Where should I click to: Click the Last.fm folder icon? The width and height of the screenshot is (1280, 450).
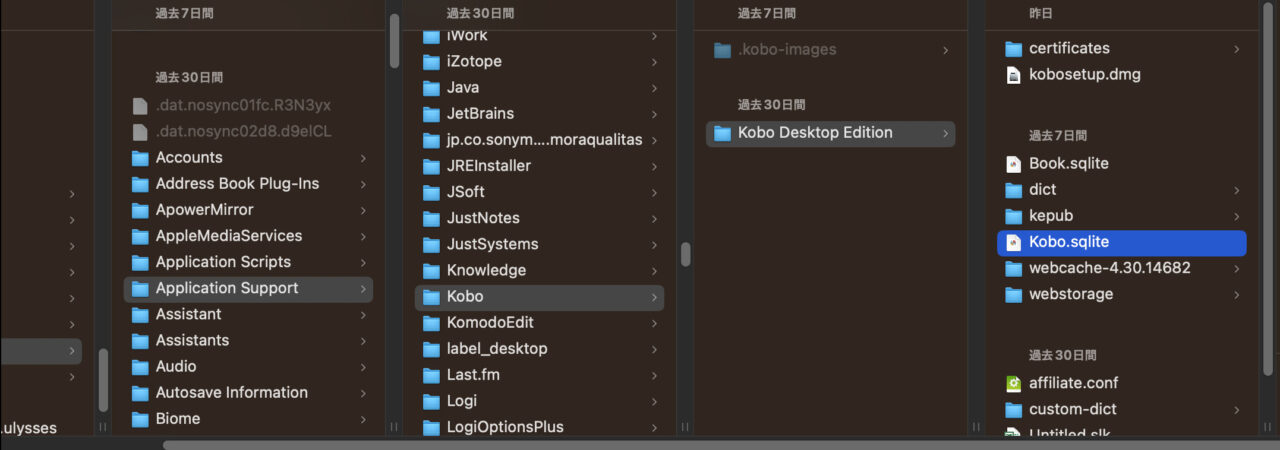pos(431,375)
